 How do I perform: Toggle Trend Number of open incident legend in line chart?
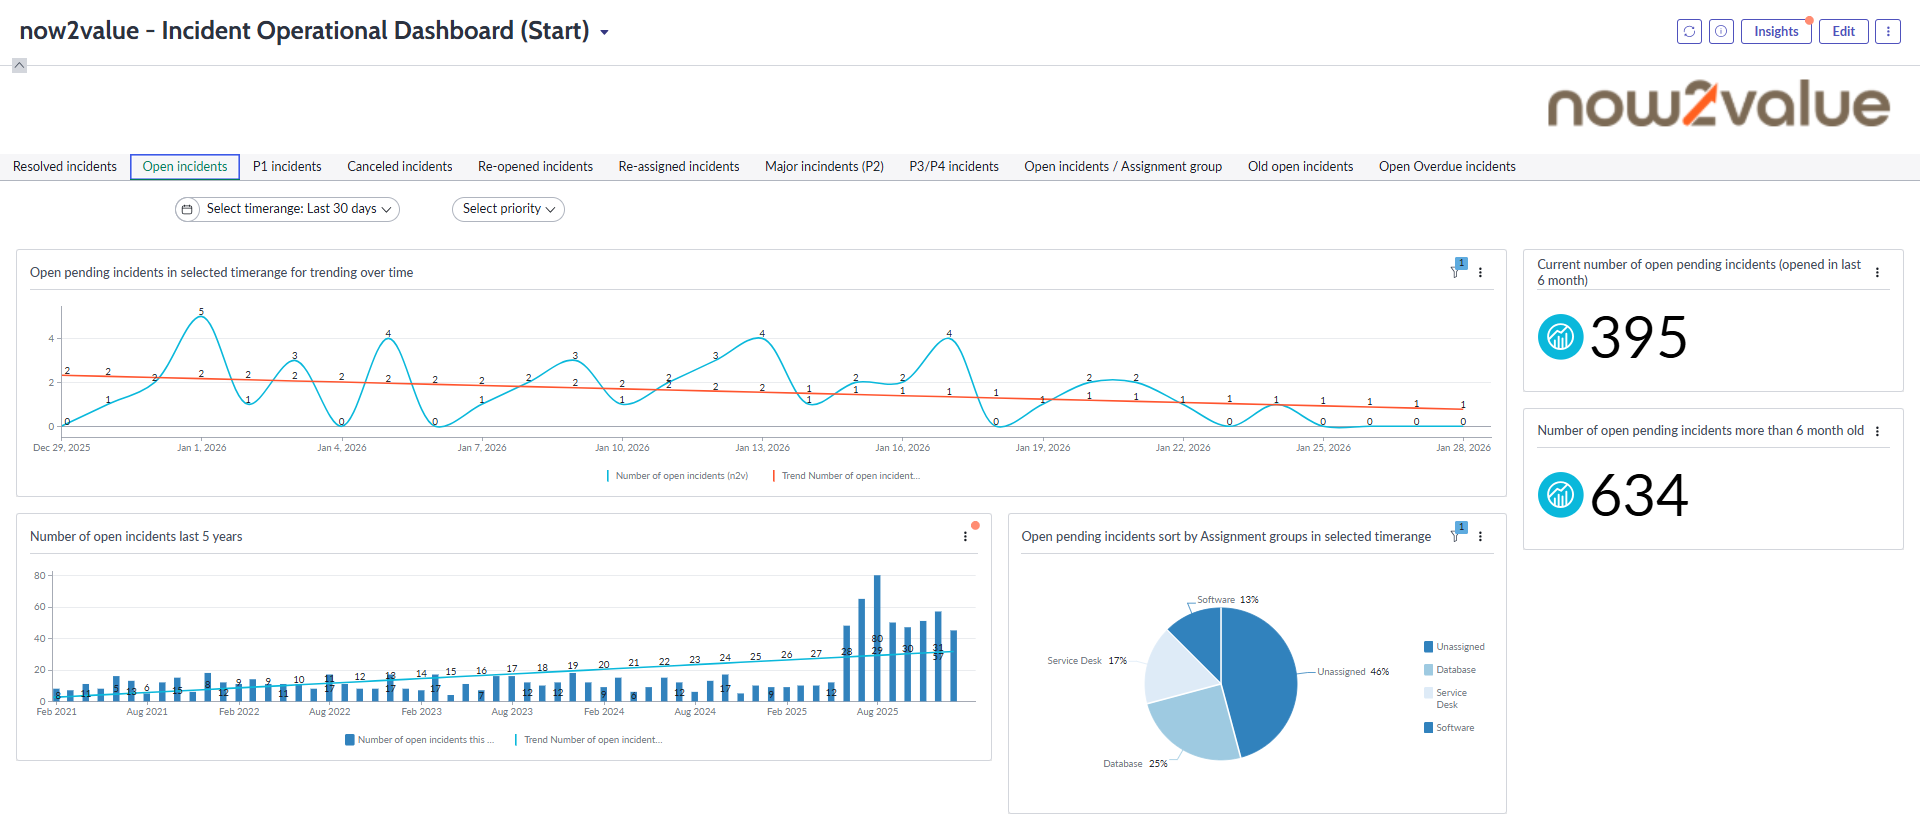[846, 476]
